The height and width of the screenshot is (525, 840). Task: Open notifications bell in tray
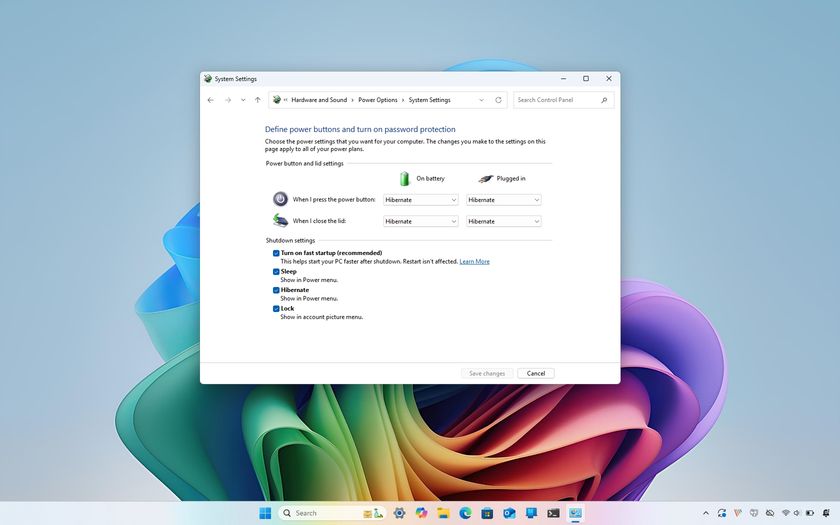(x=826, y=513)
